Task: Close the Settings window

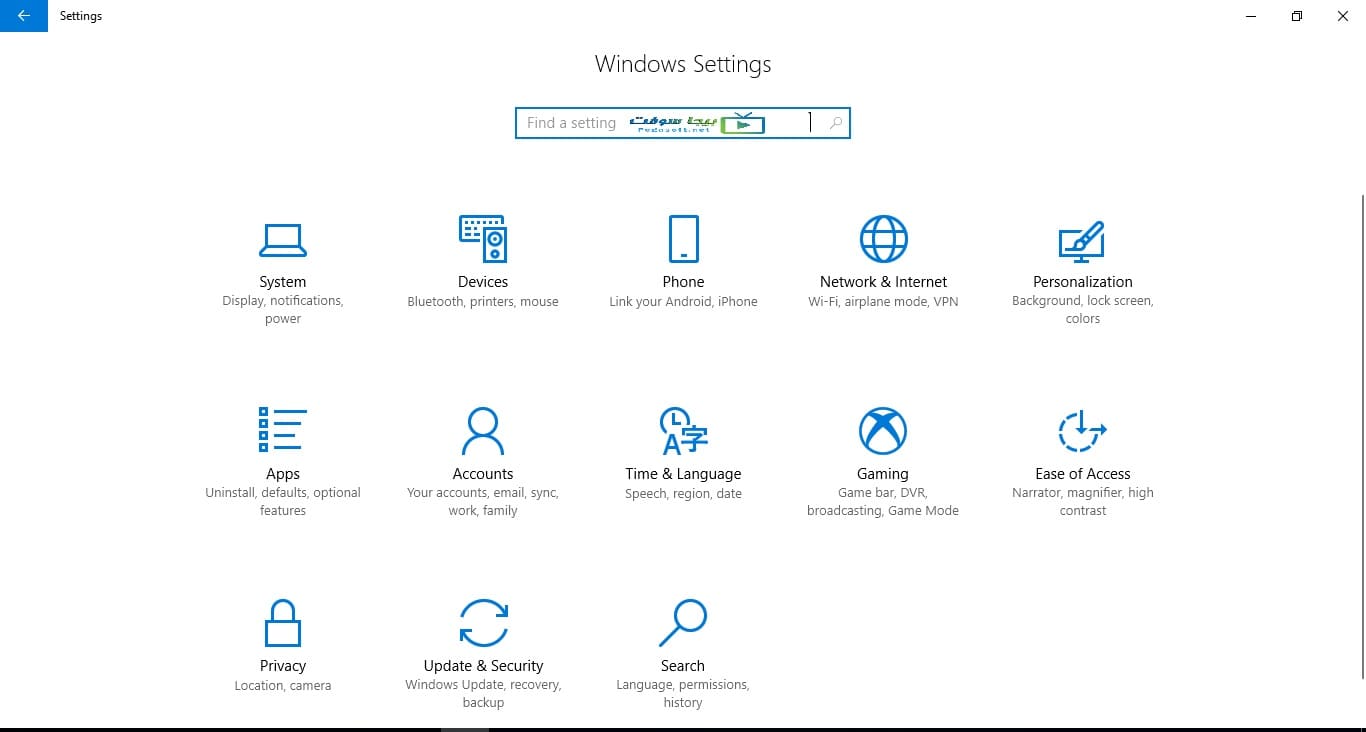Action: (x=1343, y=16)
